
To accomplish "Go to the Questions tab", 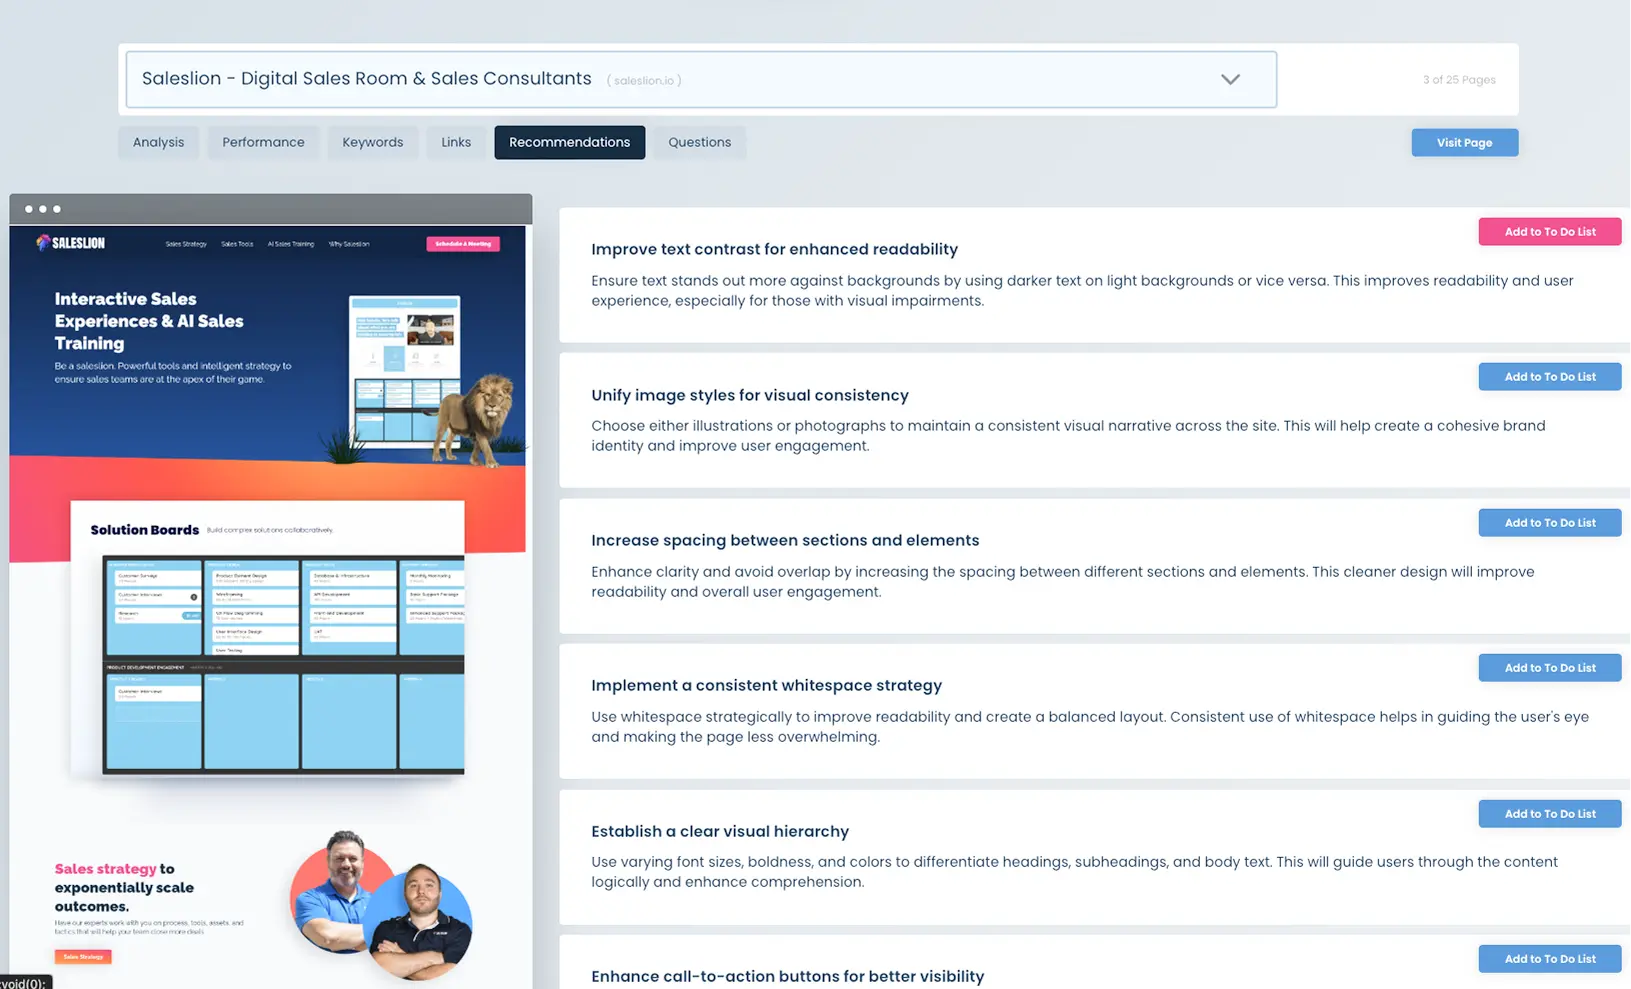I will 700,142.
